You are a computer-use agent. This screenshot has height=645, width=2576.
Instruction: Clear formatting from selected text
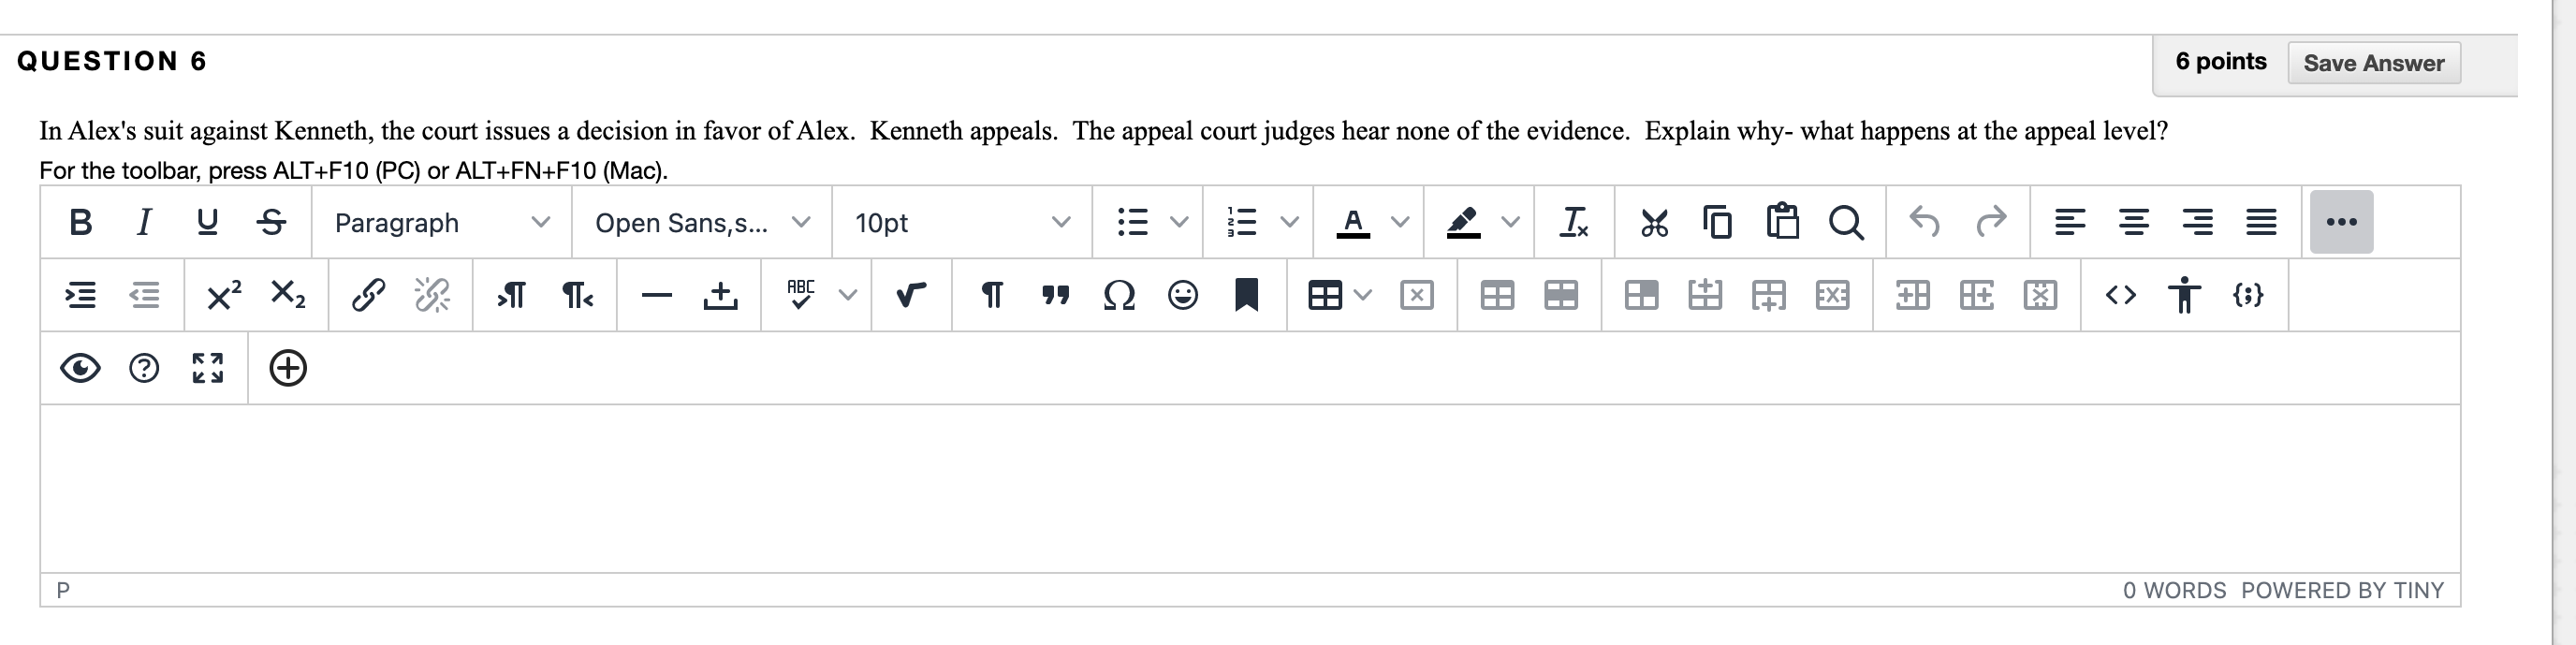[1574, 222]
